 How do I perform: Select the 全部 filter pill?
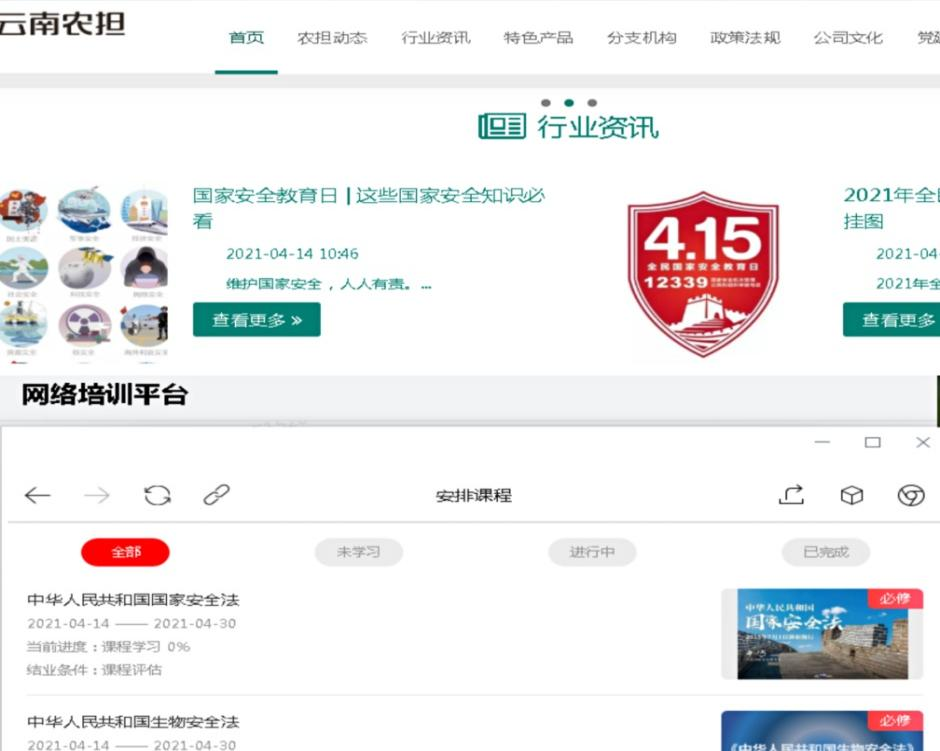point(125,552)
